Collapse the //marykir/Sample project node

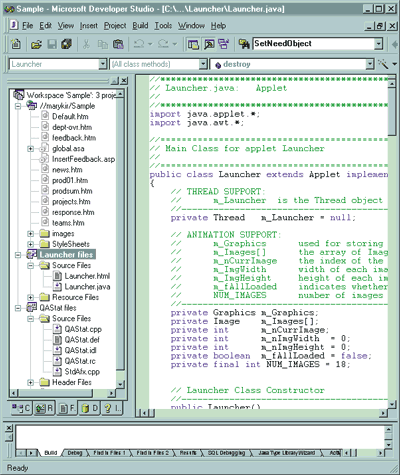click(x=18, y=106)
